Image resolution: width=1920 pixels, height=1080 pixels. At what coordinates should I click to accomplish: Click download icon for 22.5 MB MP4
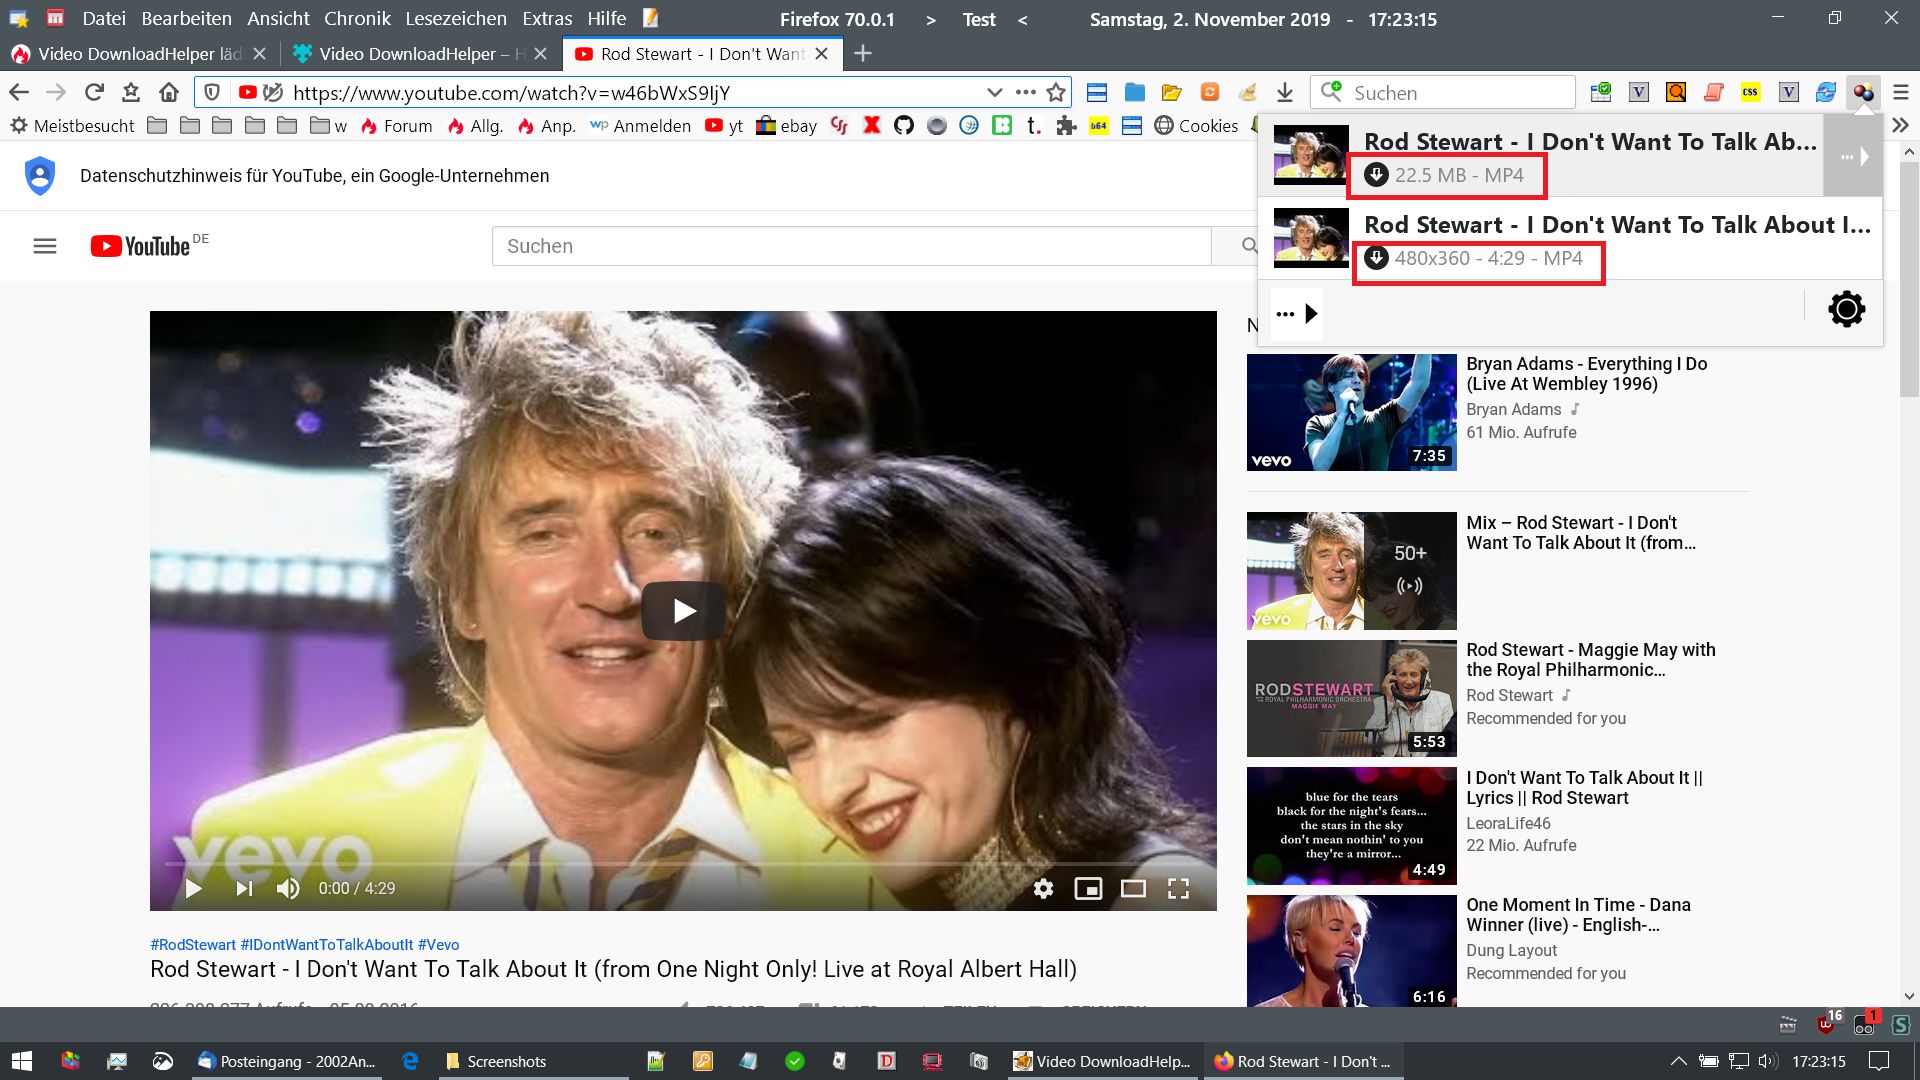(1376, 175)
